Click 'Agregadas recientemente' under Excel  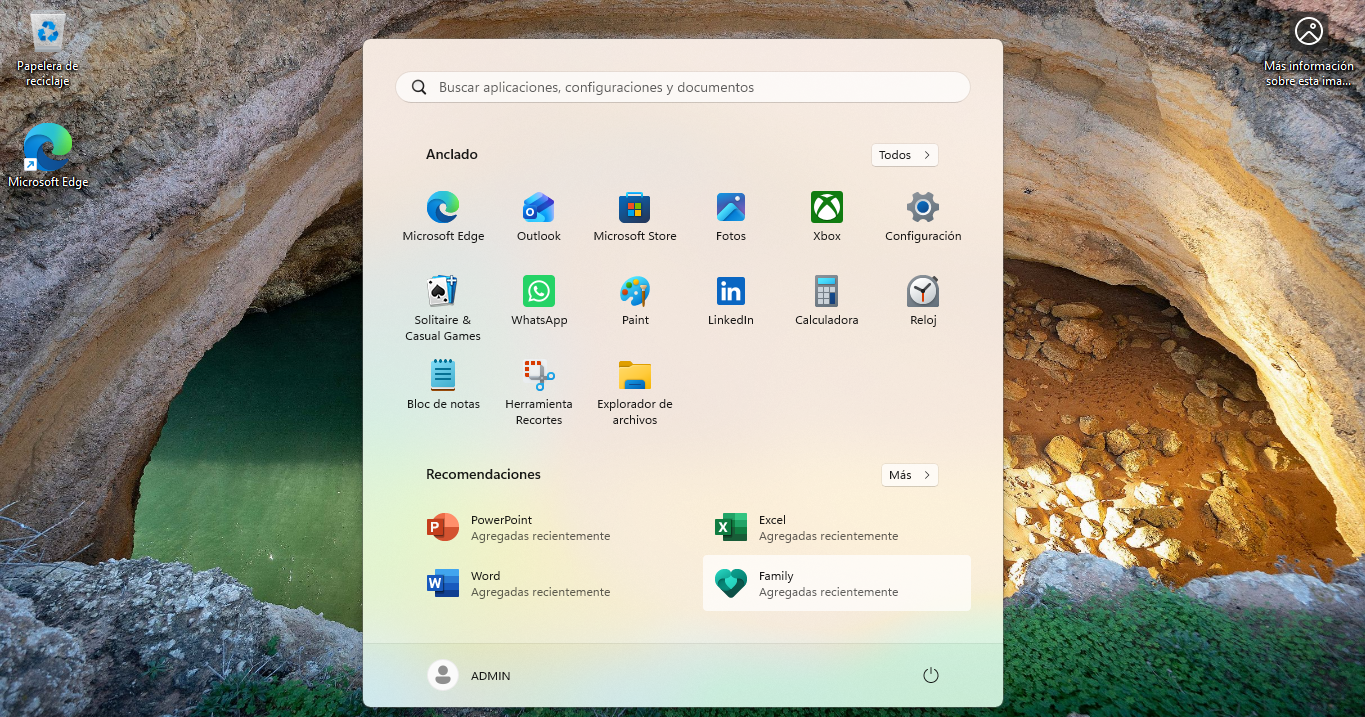click(x=828, y=536)
